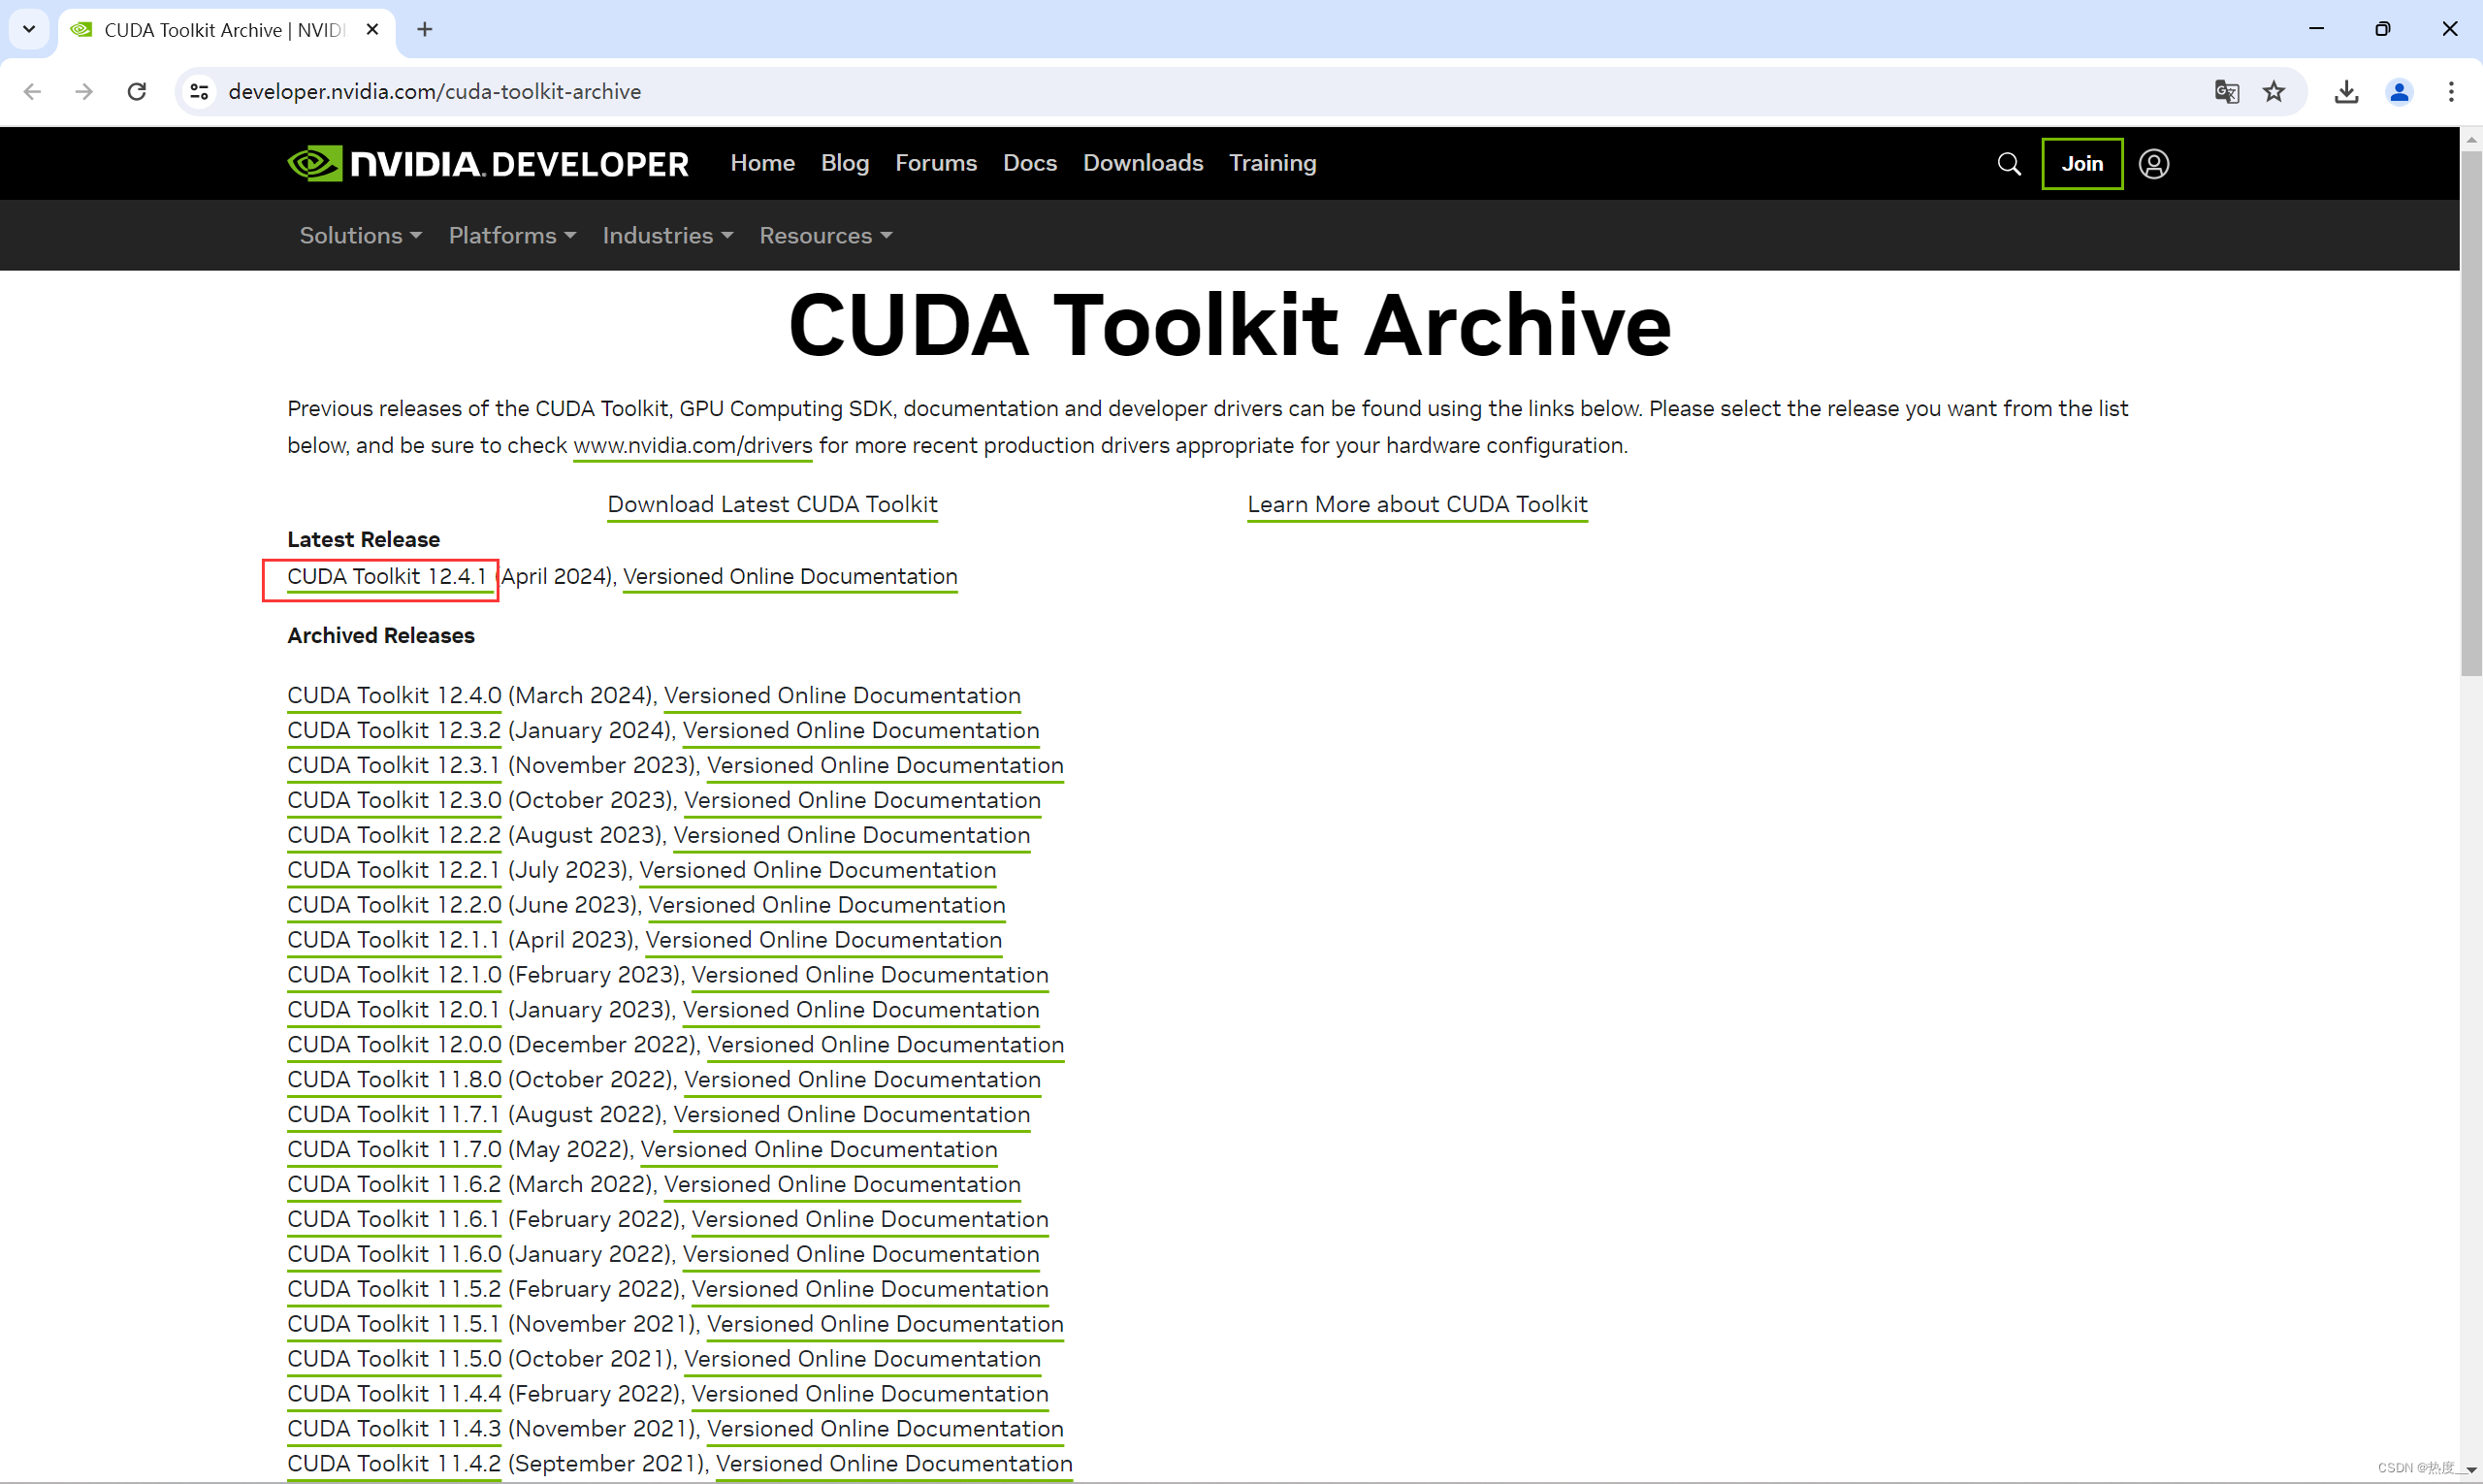Open the CUDA Toolkit 12.4.1 link

tap(386, 577)
